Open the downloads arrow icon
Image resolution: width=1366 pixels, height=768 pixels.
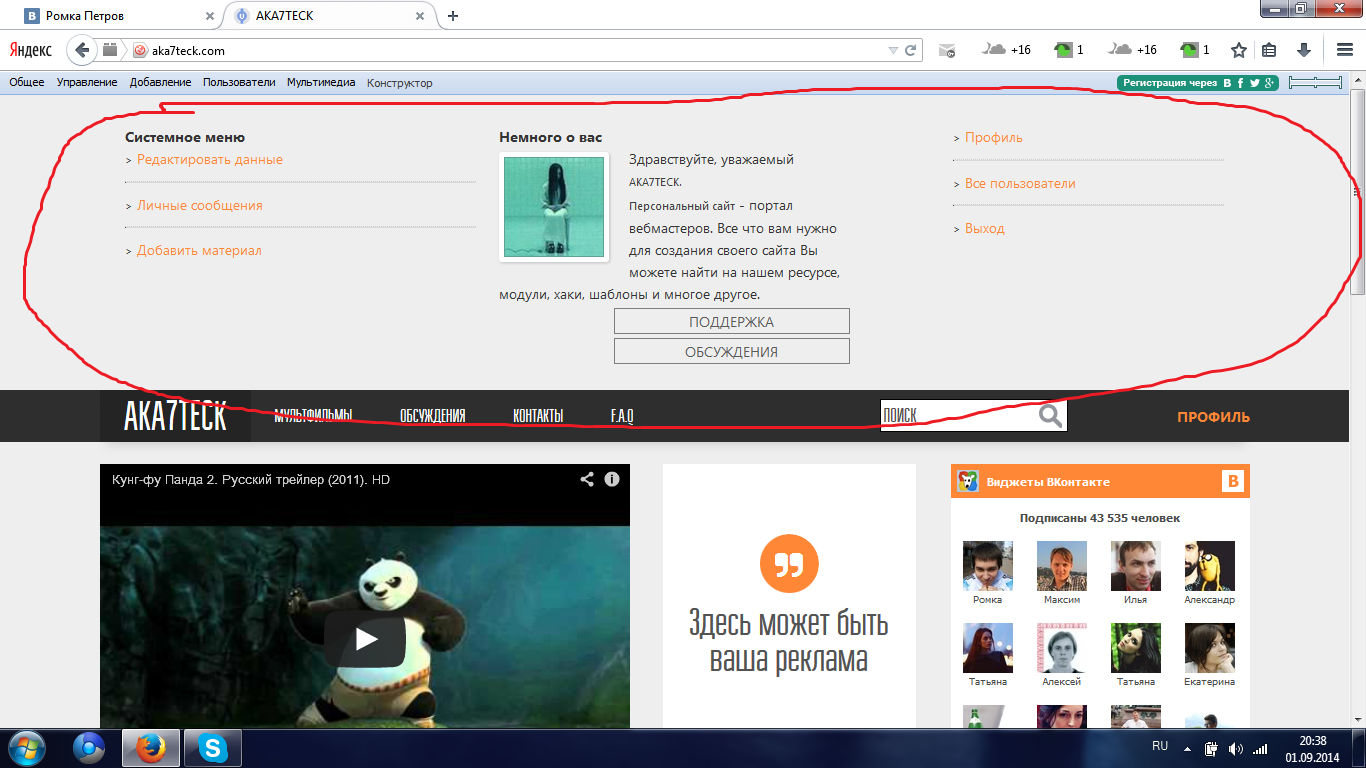(x=1303, y=50)
